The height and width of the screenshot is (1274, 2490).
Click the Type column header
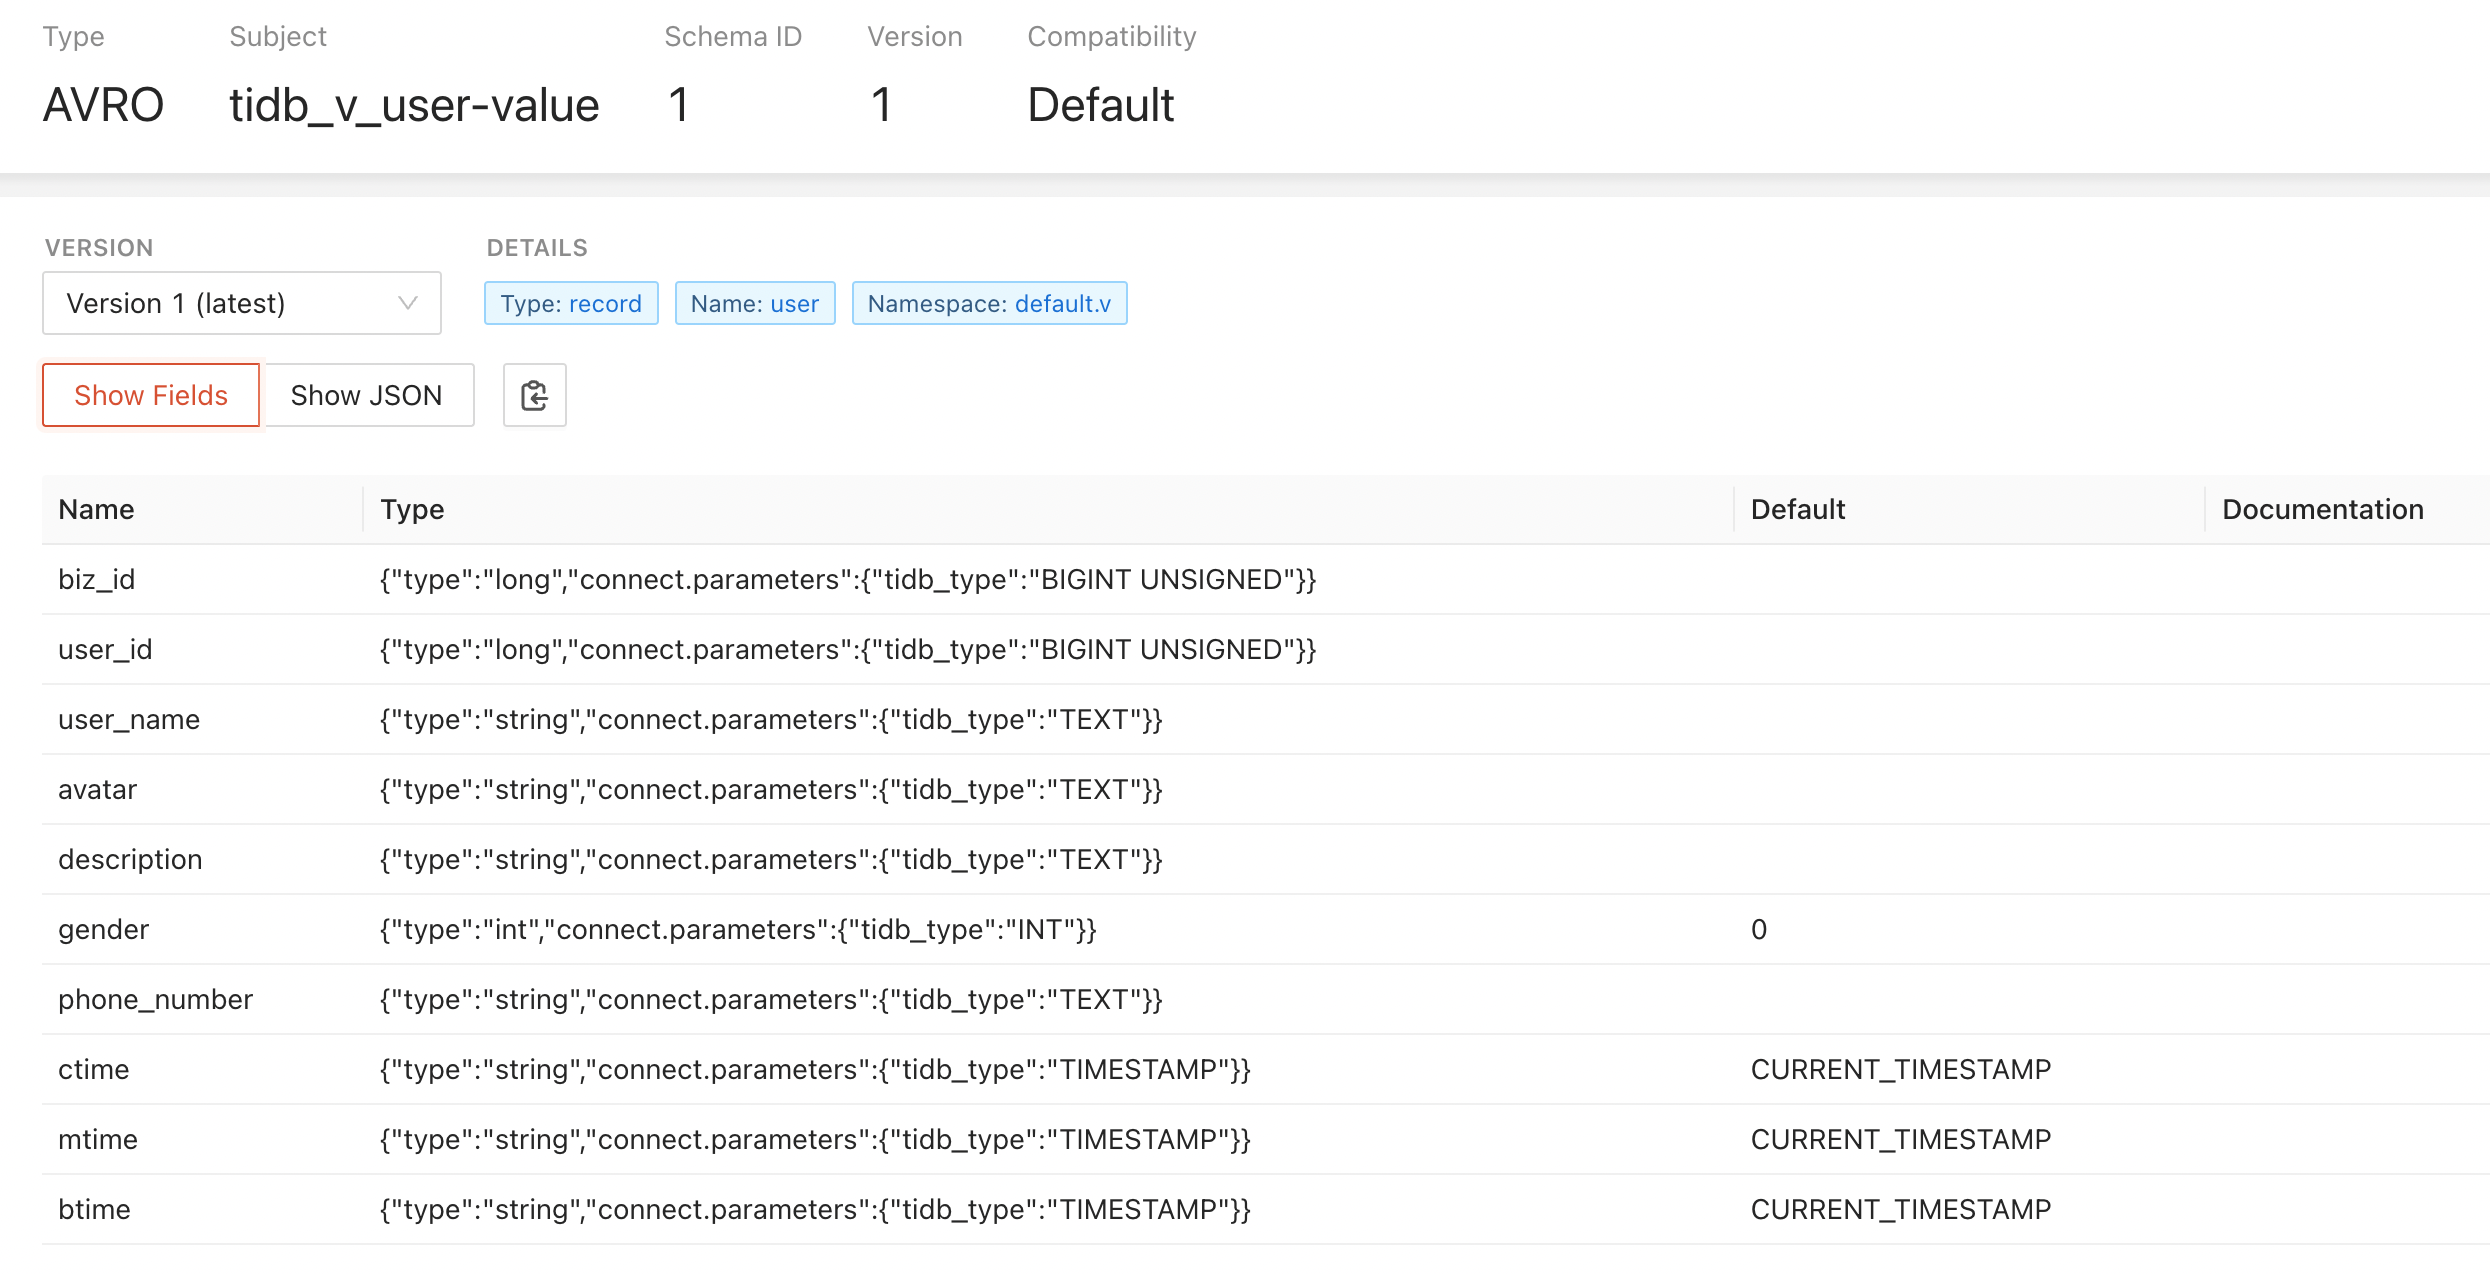click(412, 509)
